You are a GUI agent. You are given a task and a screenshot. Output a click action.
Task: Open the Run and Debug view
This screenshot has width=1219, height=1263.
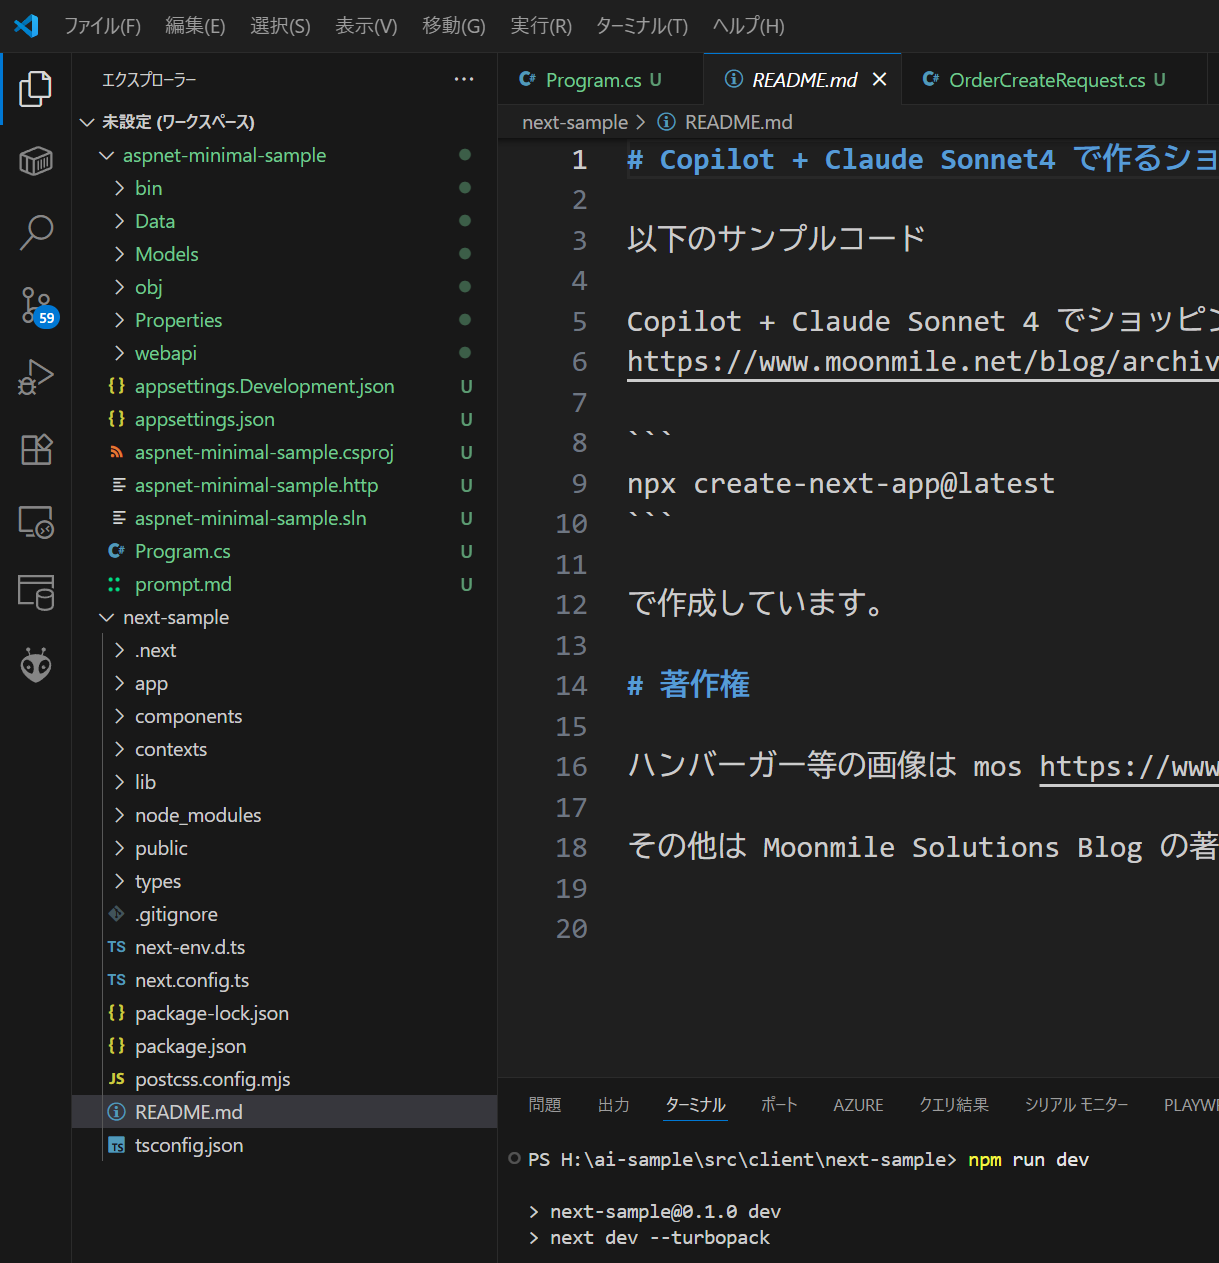click(36, 378)
